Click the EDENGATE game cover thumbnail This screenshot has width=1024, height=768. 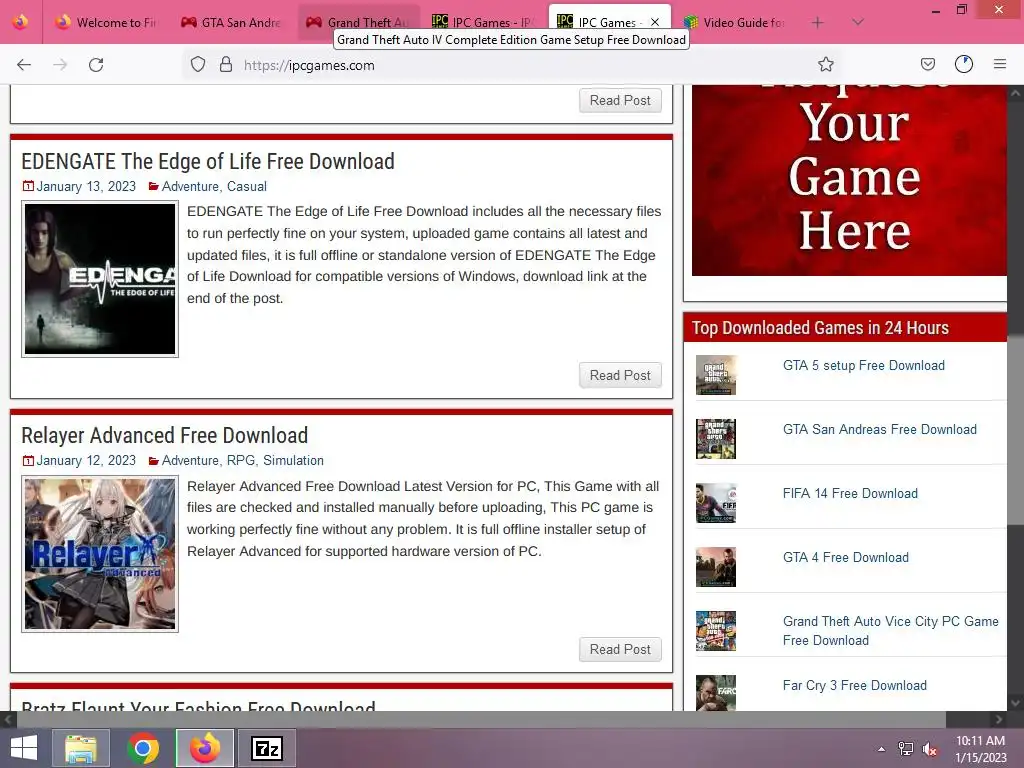(100, 279)
